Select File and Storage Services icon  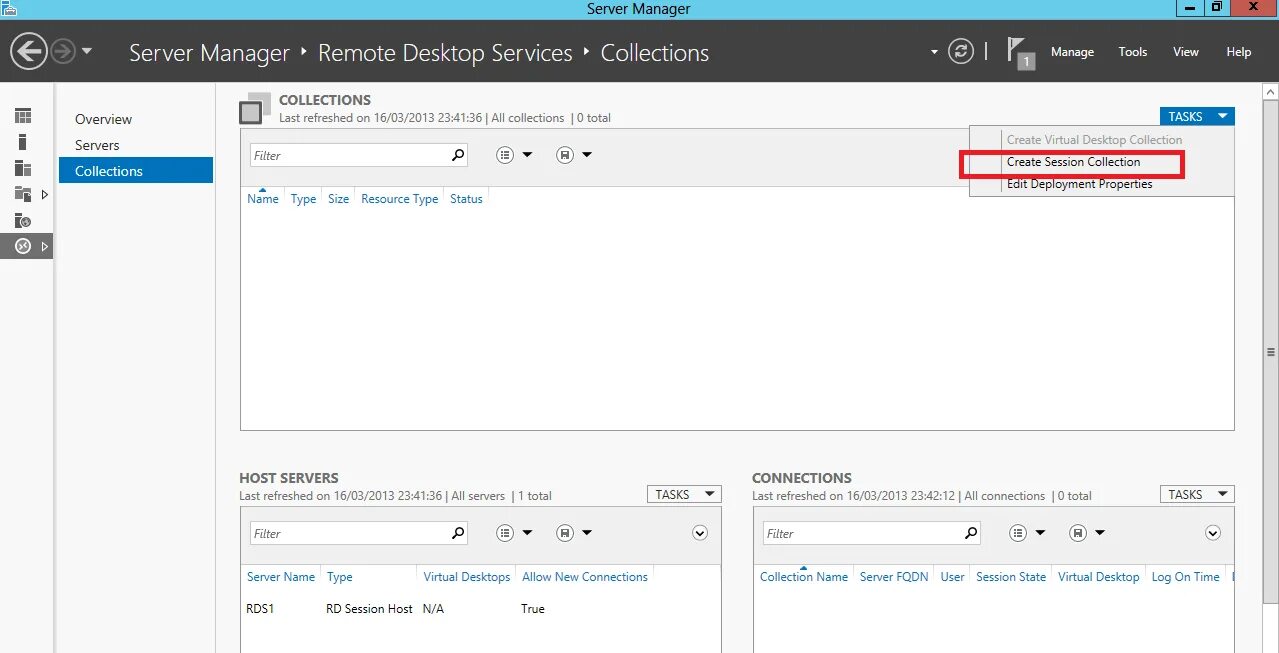[23, 194]
